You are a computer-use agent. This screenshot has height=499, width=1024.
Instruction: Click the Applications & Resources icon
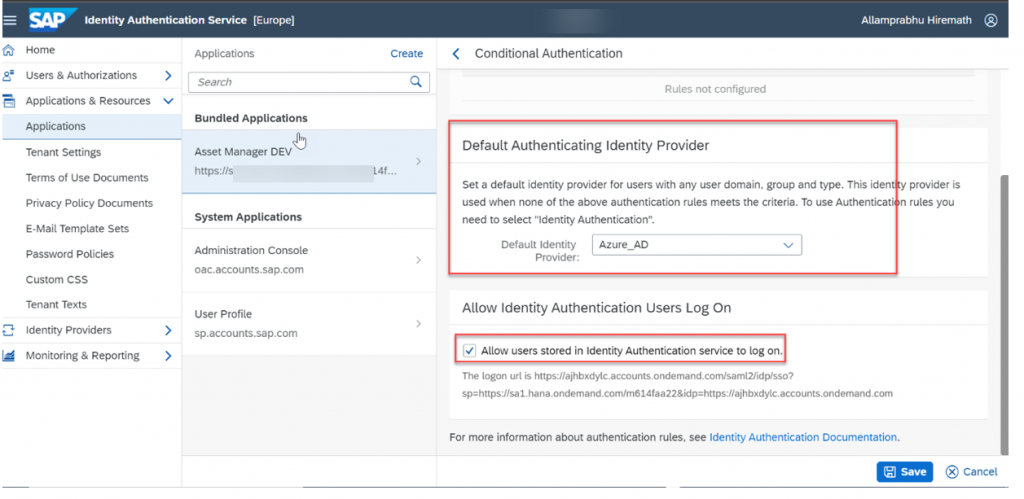point(9,101)
